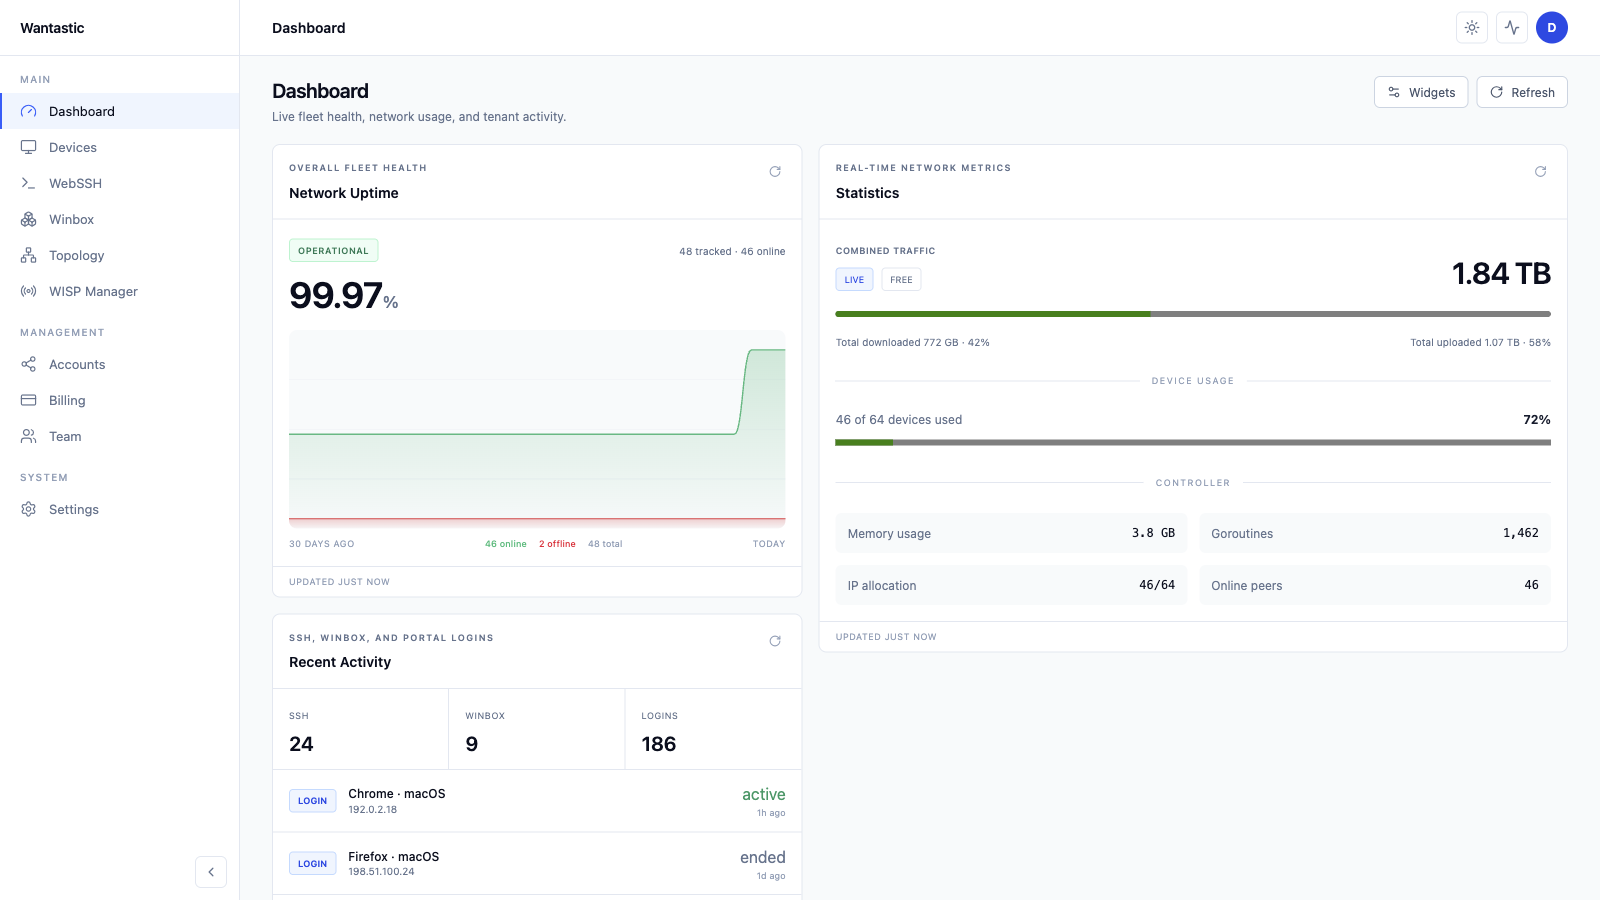Click the Settings gear icon
The image size is (1600, 900).
[x=28, y=509]
